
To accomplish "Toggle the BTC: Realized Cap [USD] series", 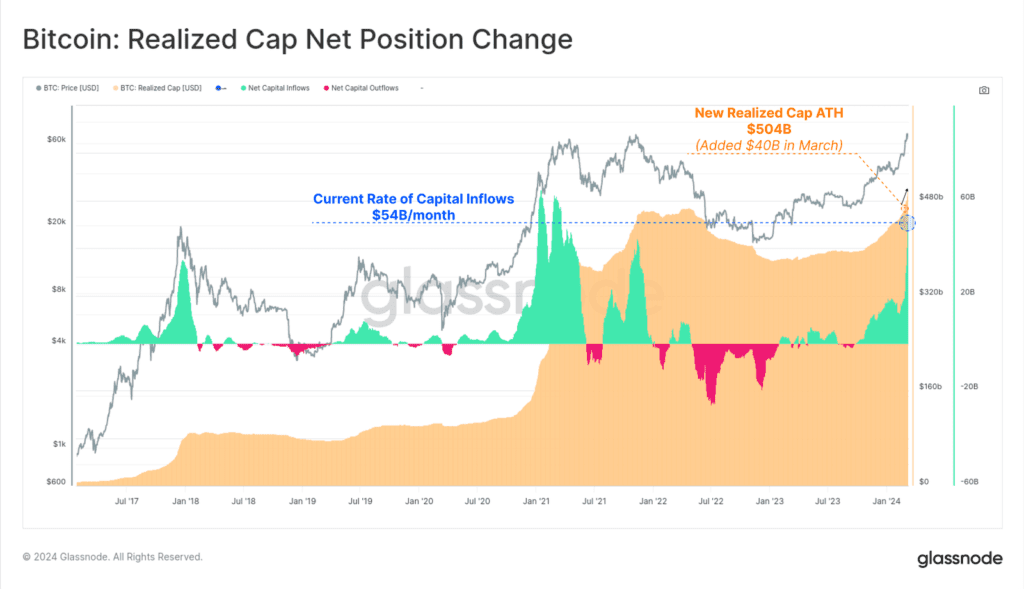I will tap(161, 88).
